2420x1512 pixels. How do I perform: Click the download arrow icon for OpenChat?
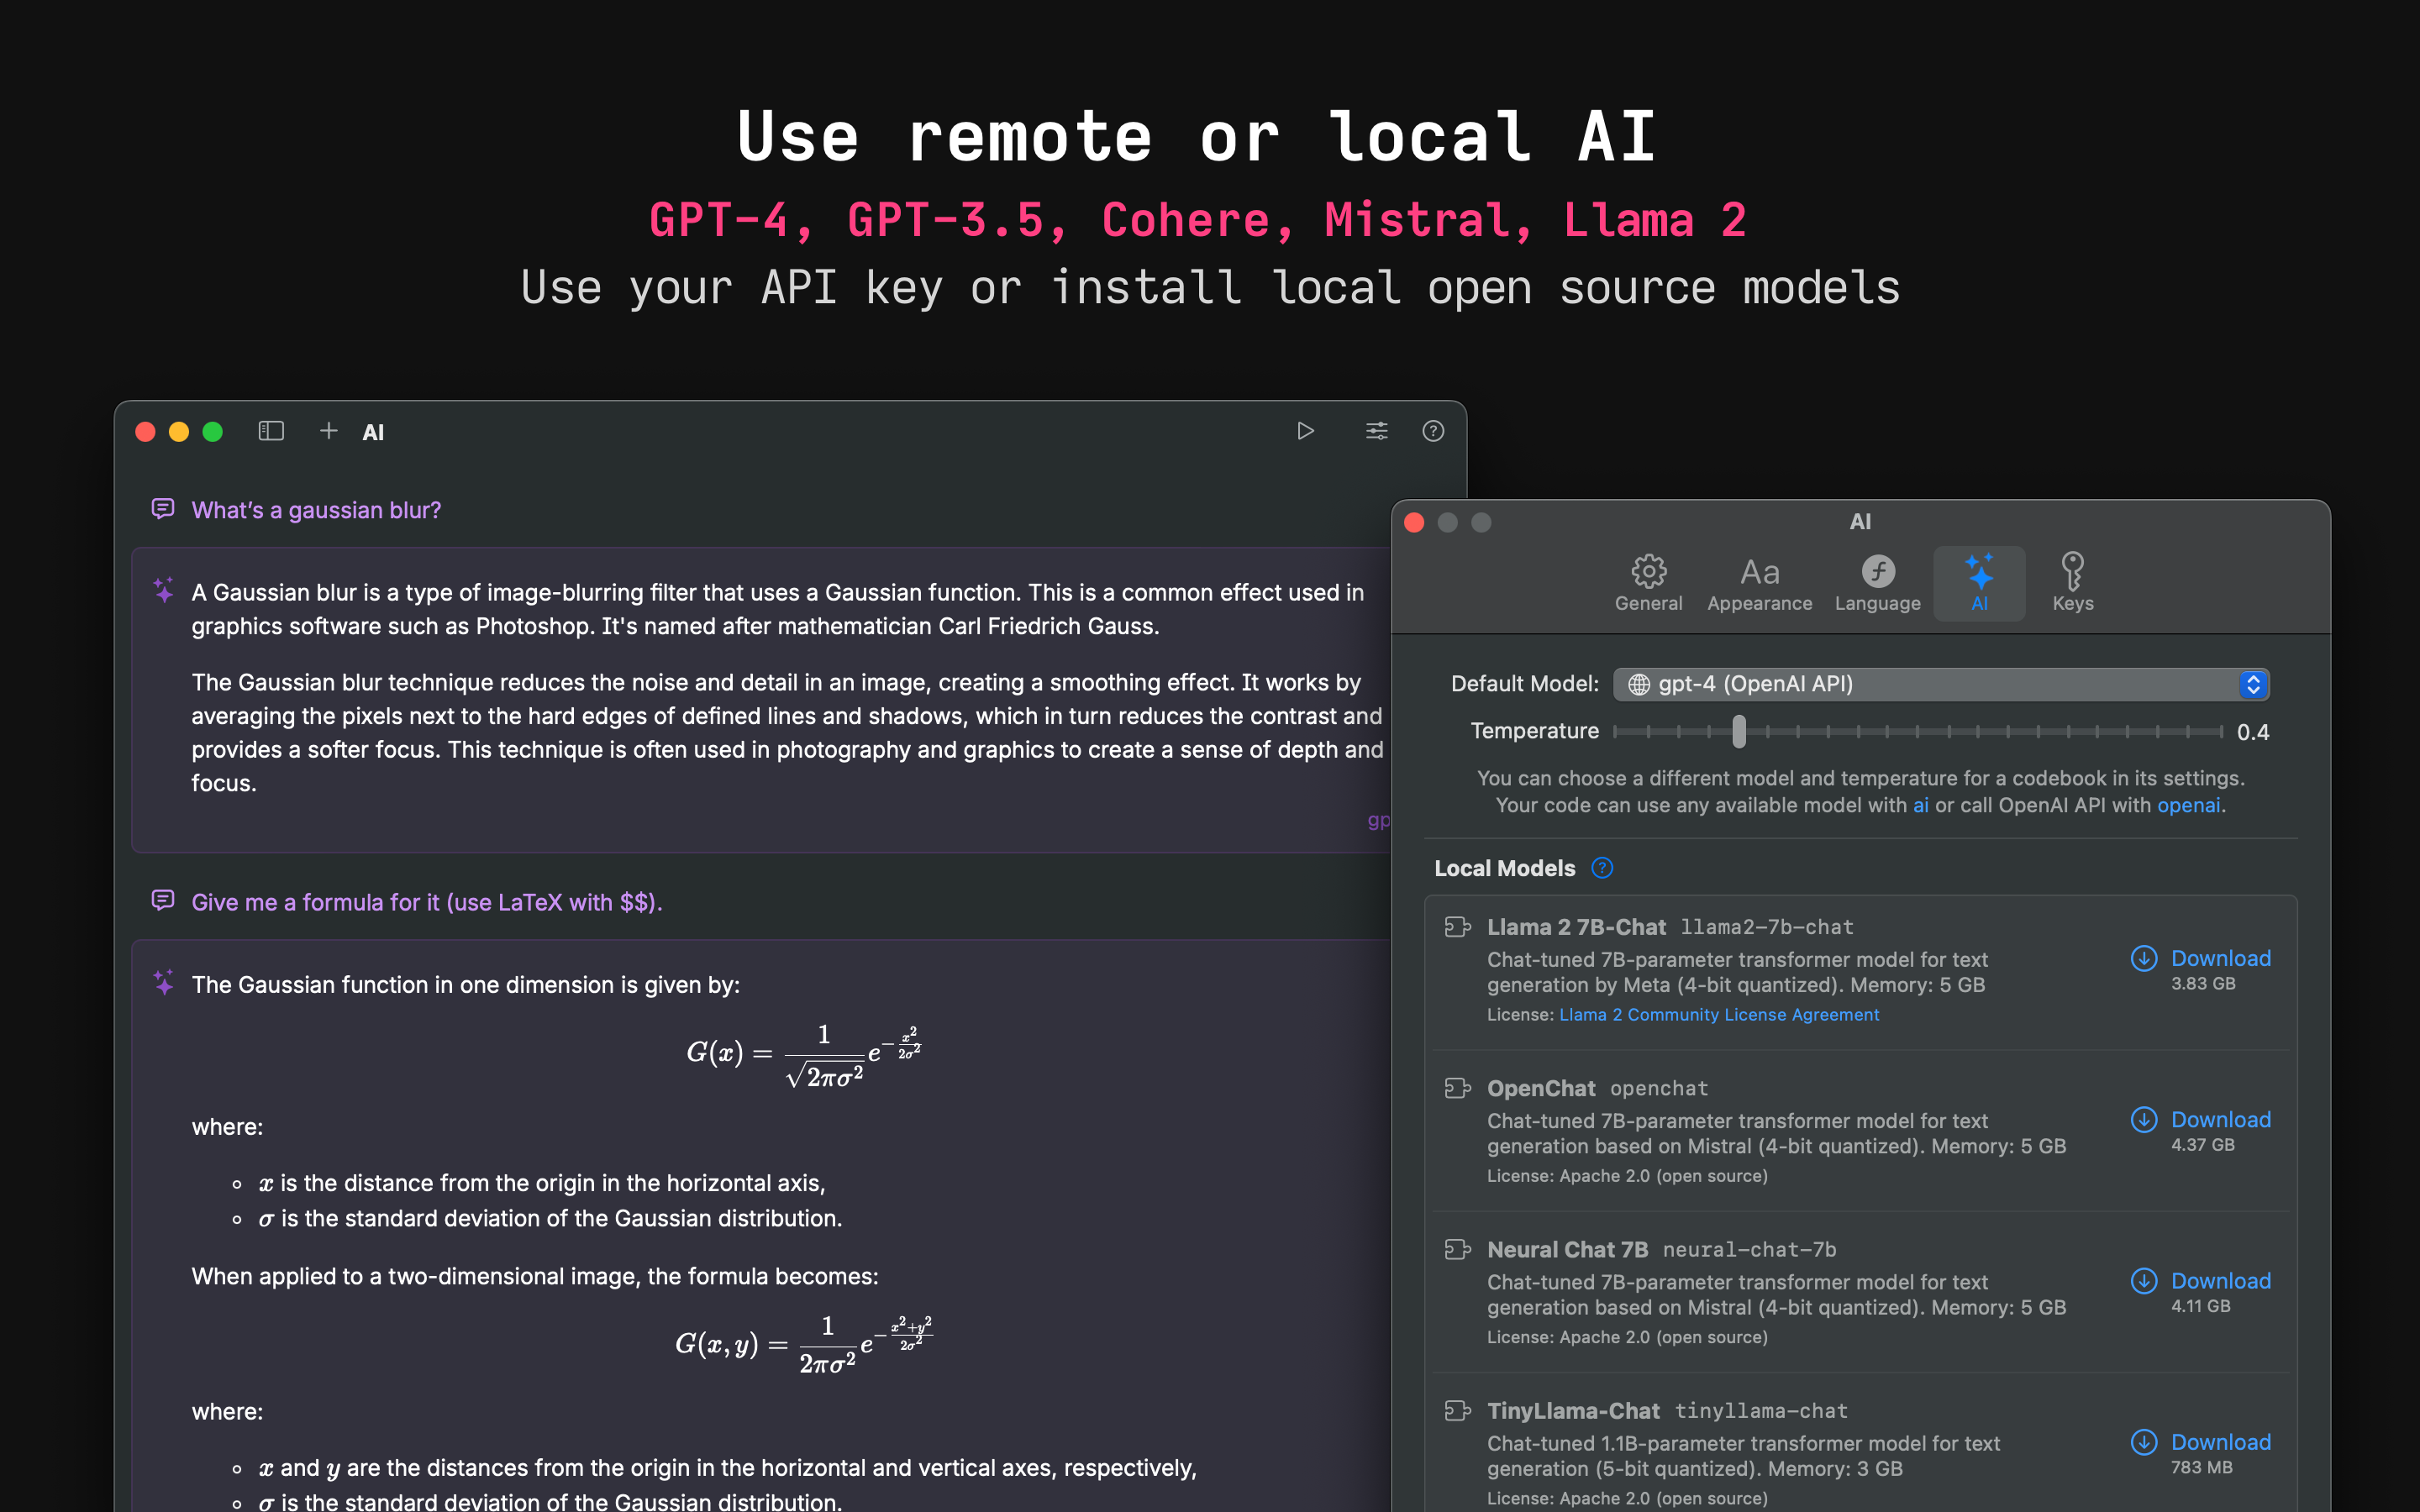coord(2144,1119)
